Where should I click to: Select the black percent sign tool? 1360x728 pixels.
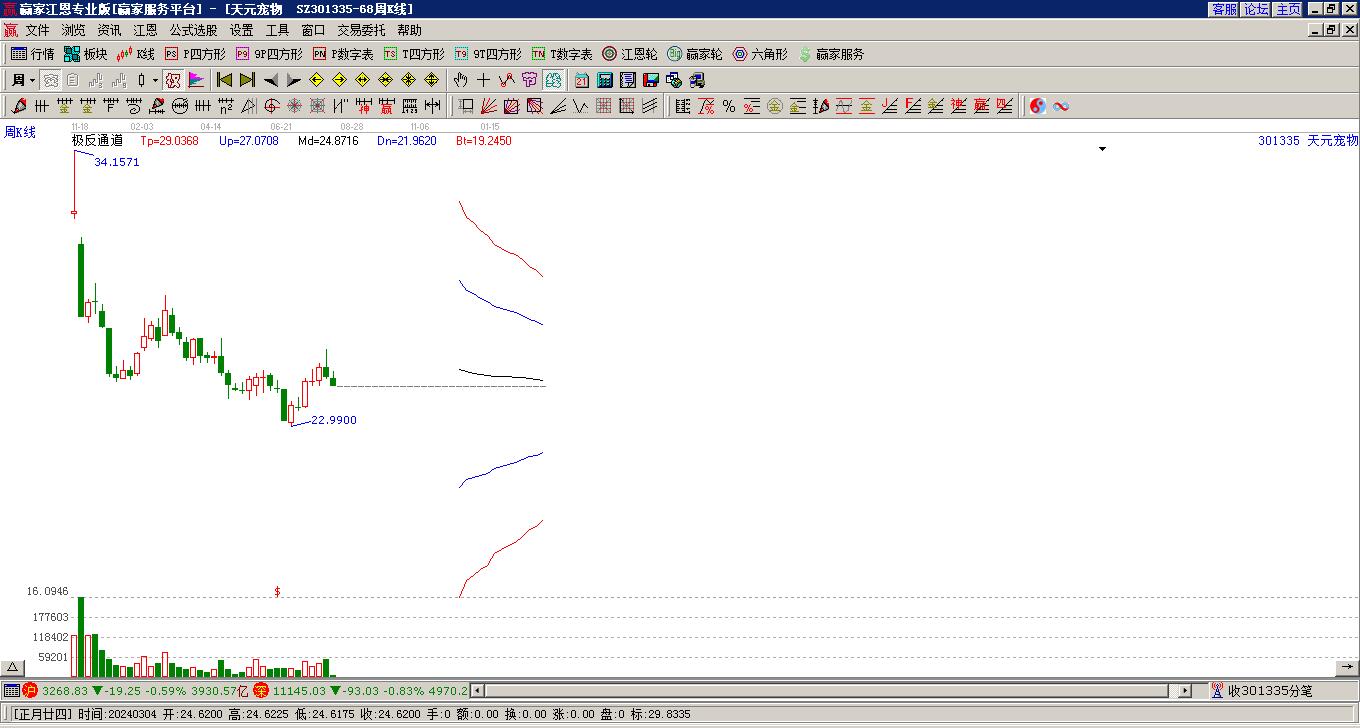[x=728, y=106]
